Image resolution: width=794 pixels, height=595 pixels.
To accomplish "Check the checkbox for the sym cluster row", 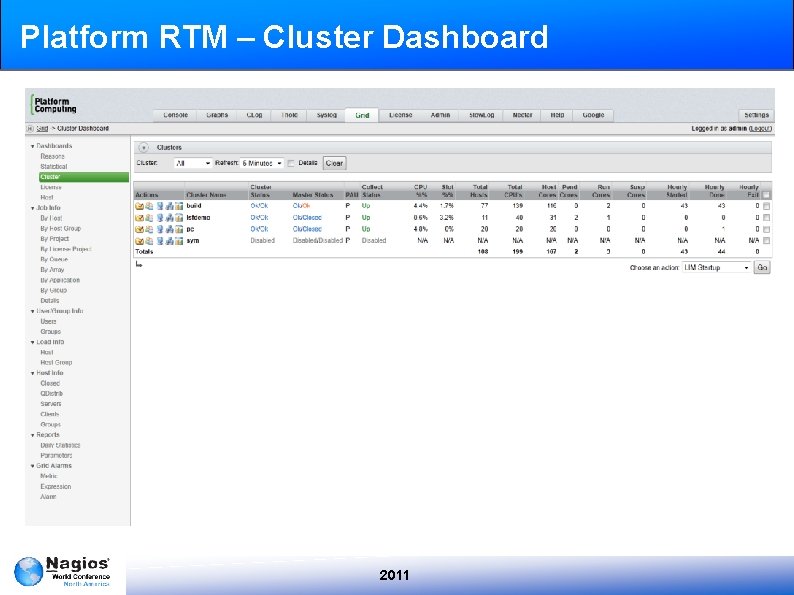I will (766, 241).
